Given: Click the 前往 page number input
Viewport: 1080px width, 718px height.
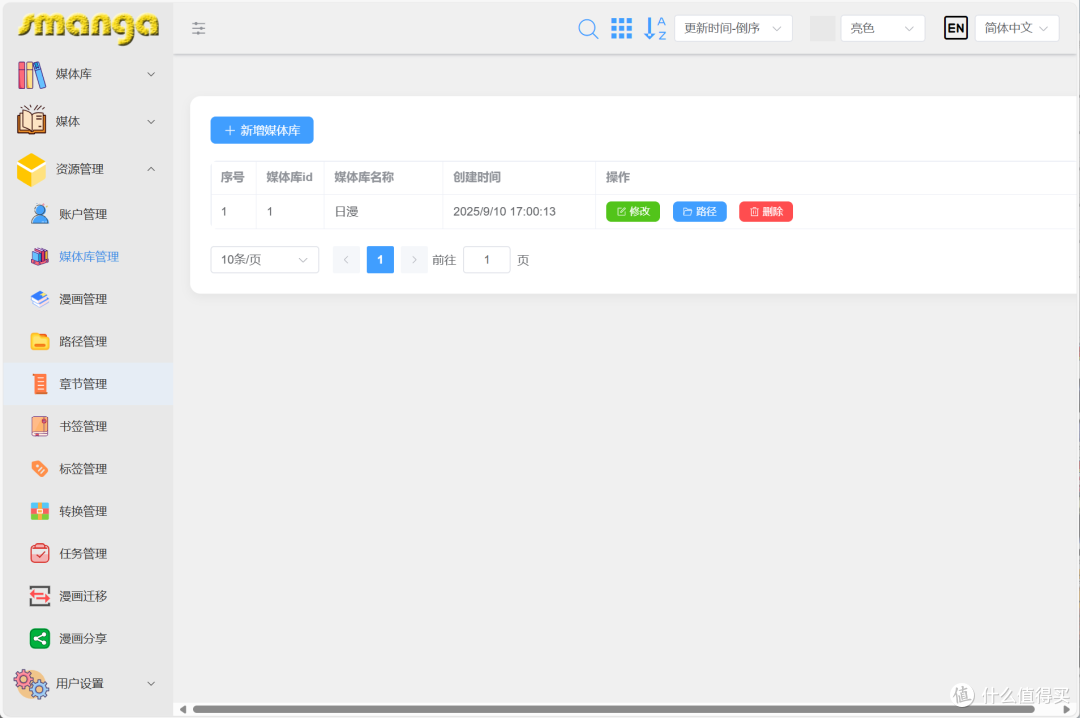Looking at the screenshot, I should (x=486, y=260).
